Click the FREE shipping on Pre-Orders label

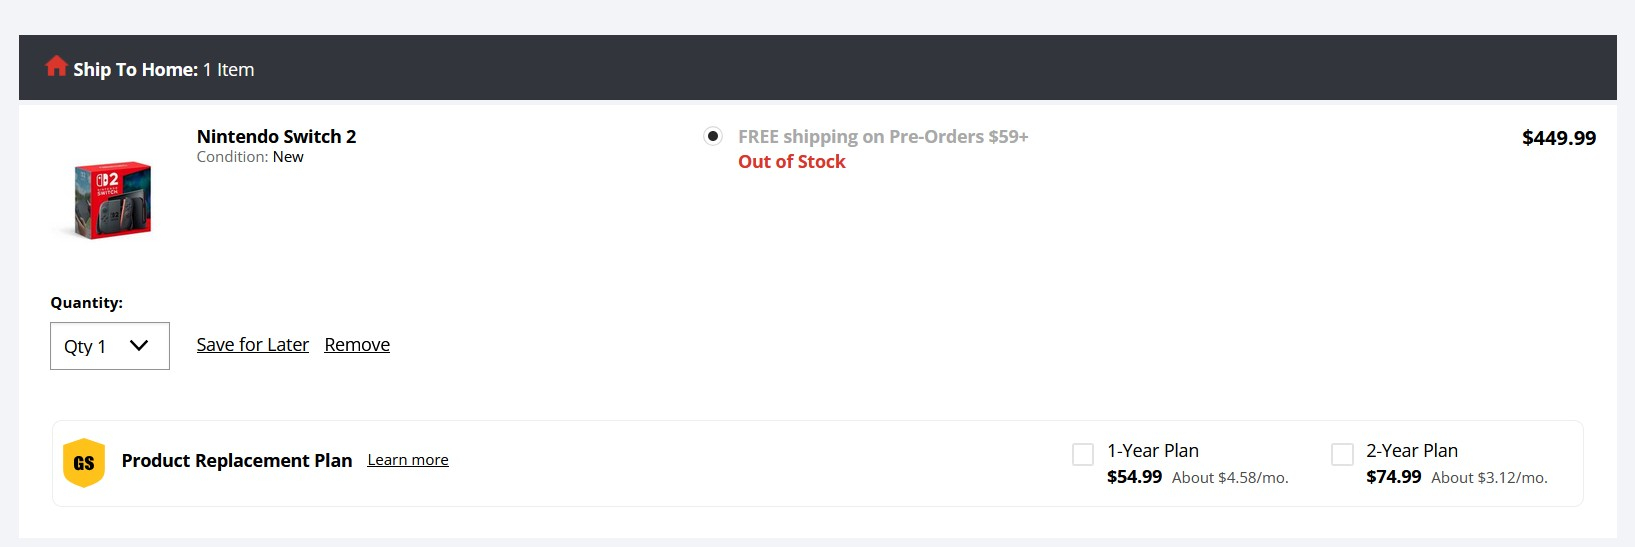click(883, 137)
